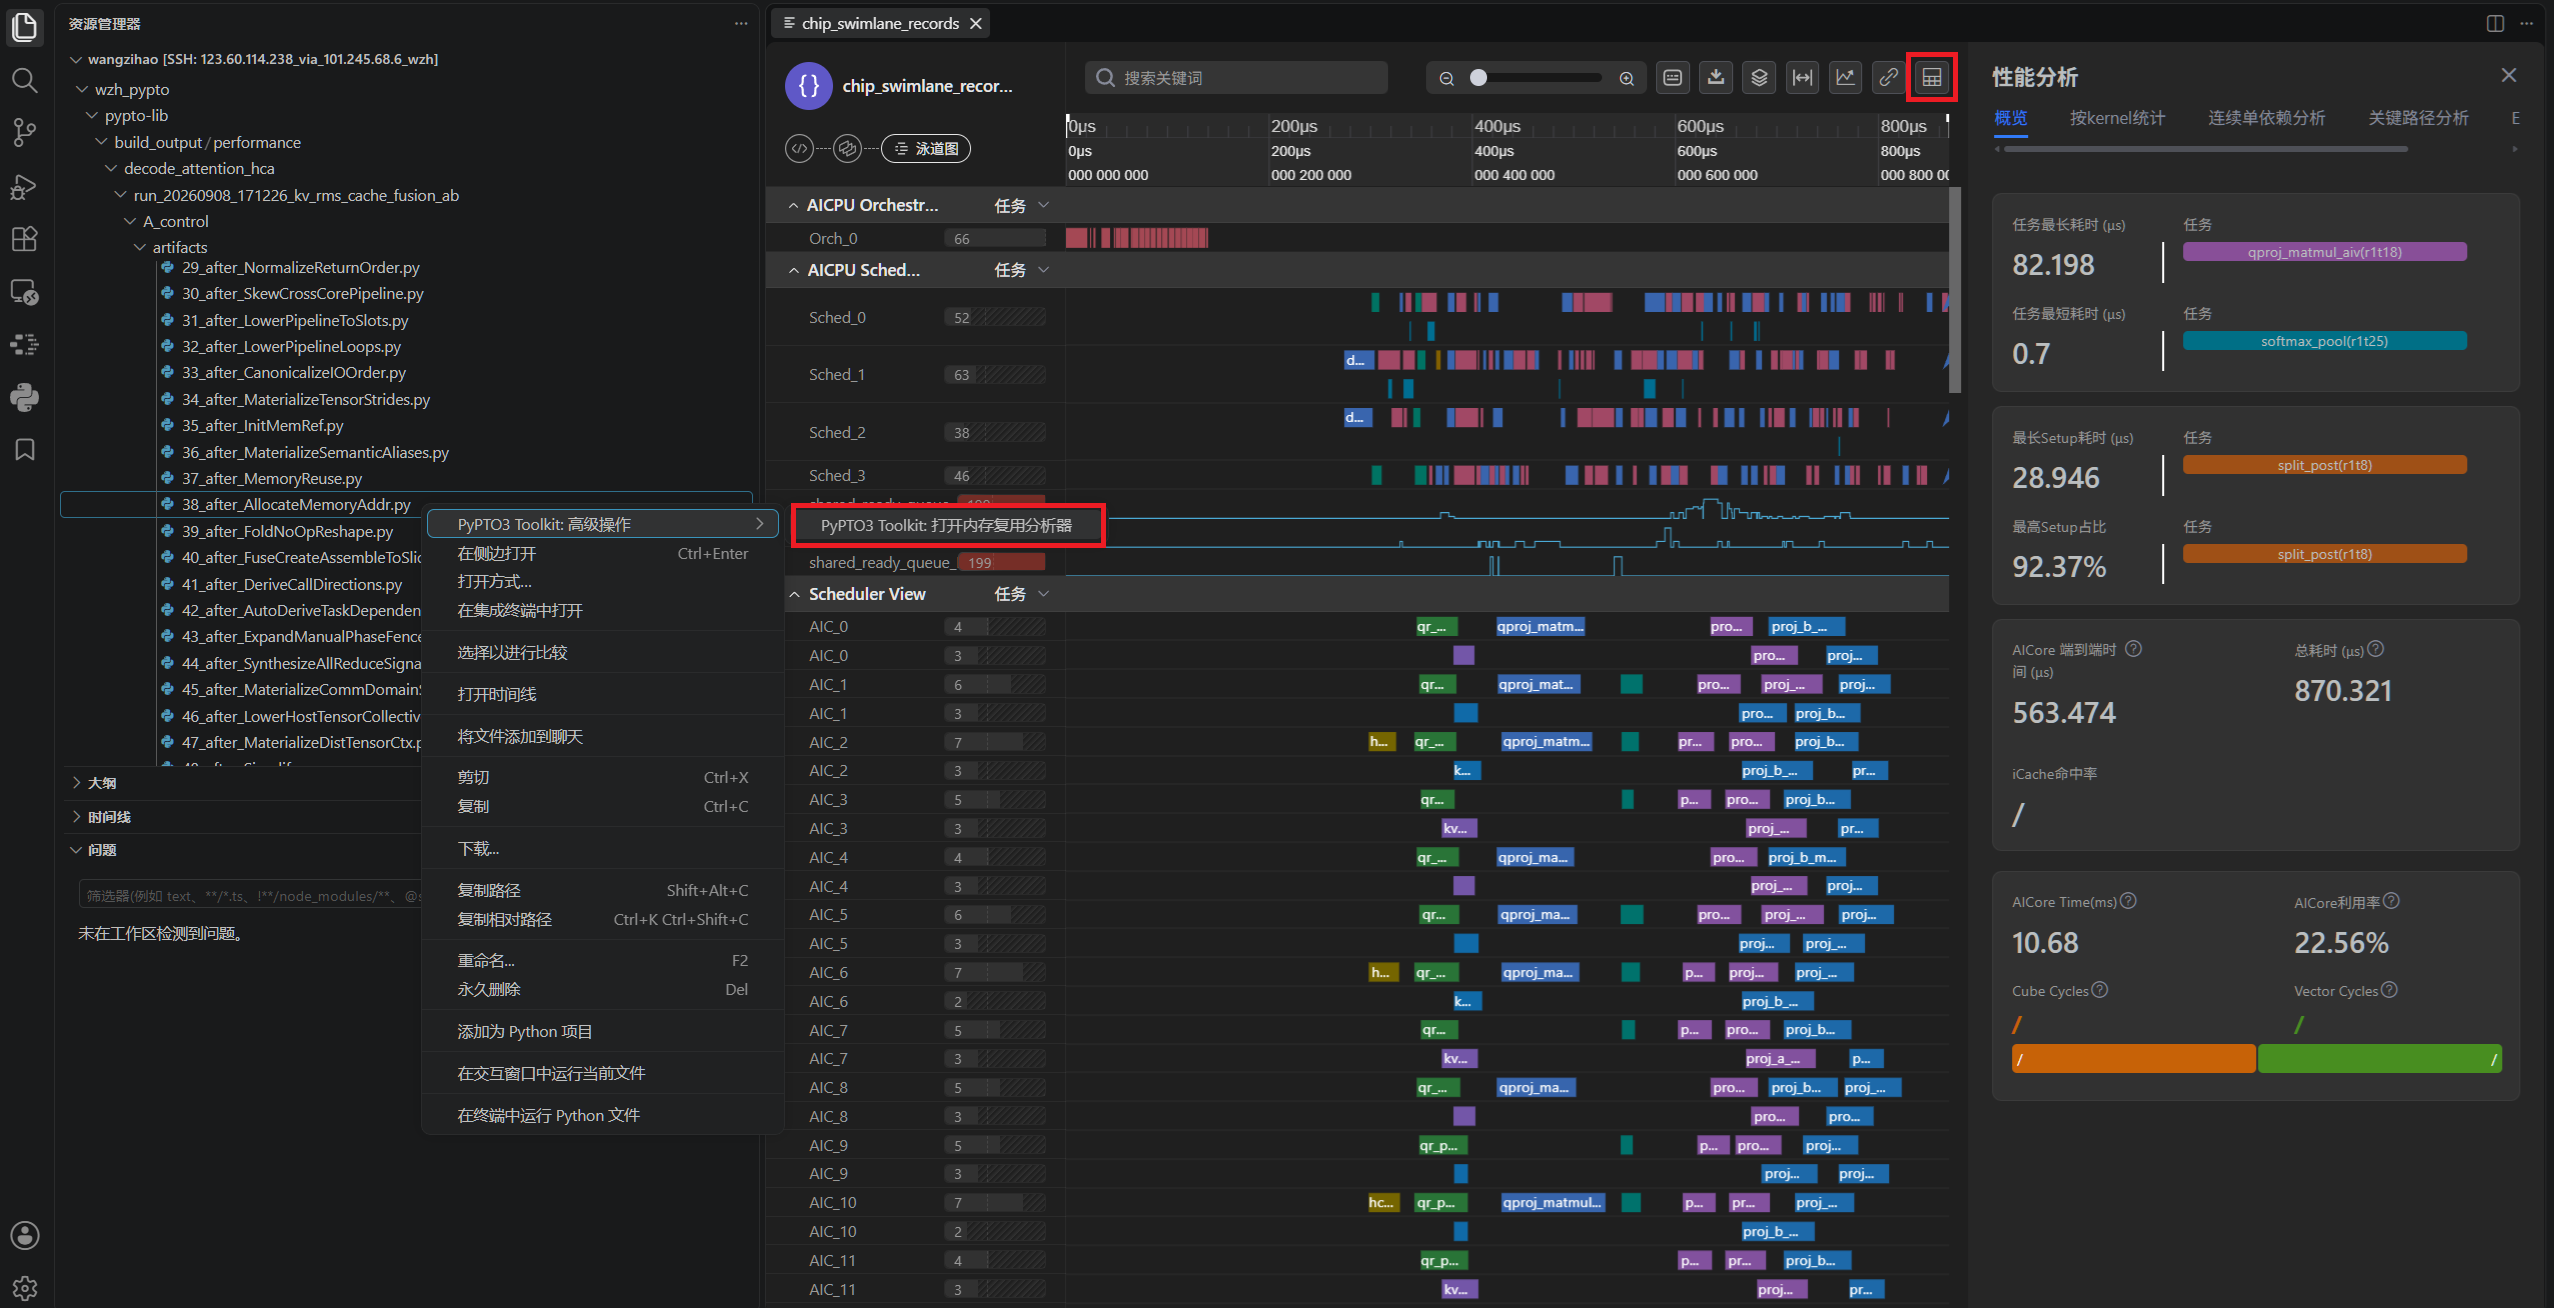The height and width of the screenshot is (1308, 2554).
Task: Open the 任务 dropdown of Scheduler View
Action: [1021, 594]
